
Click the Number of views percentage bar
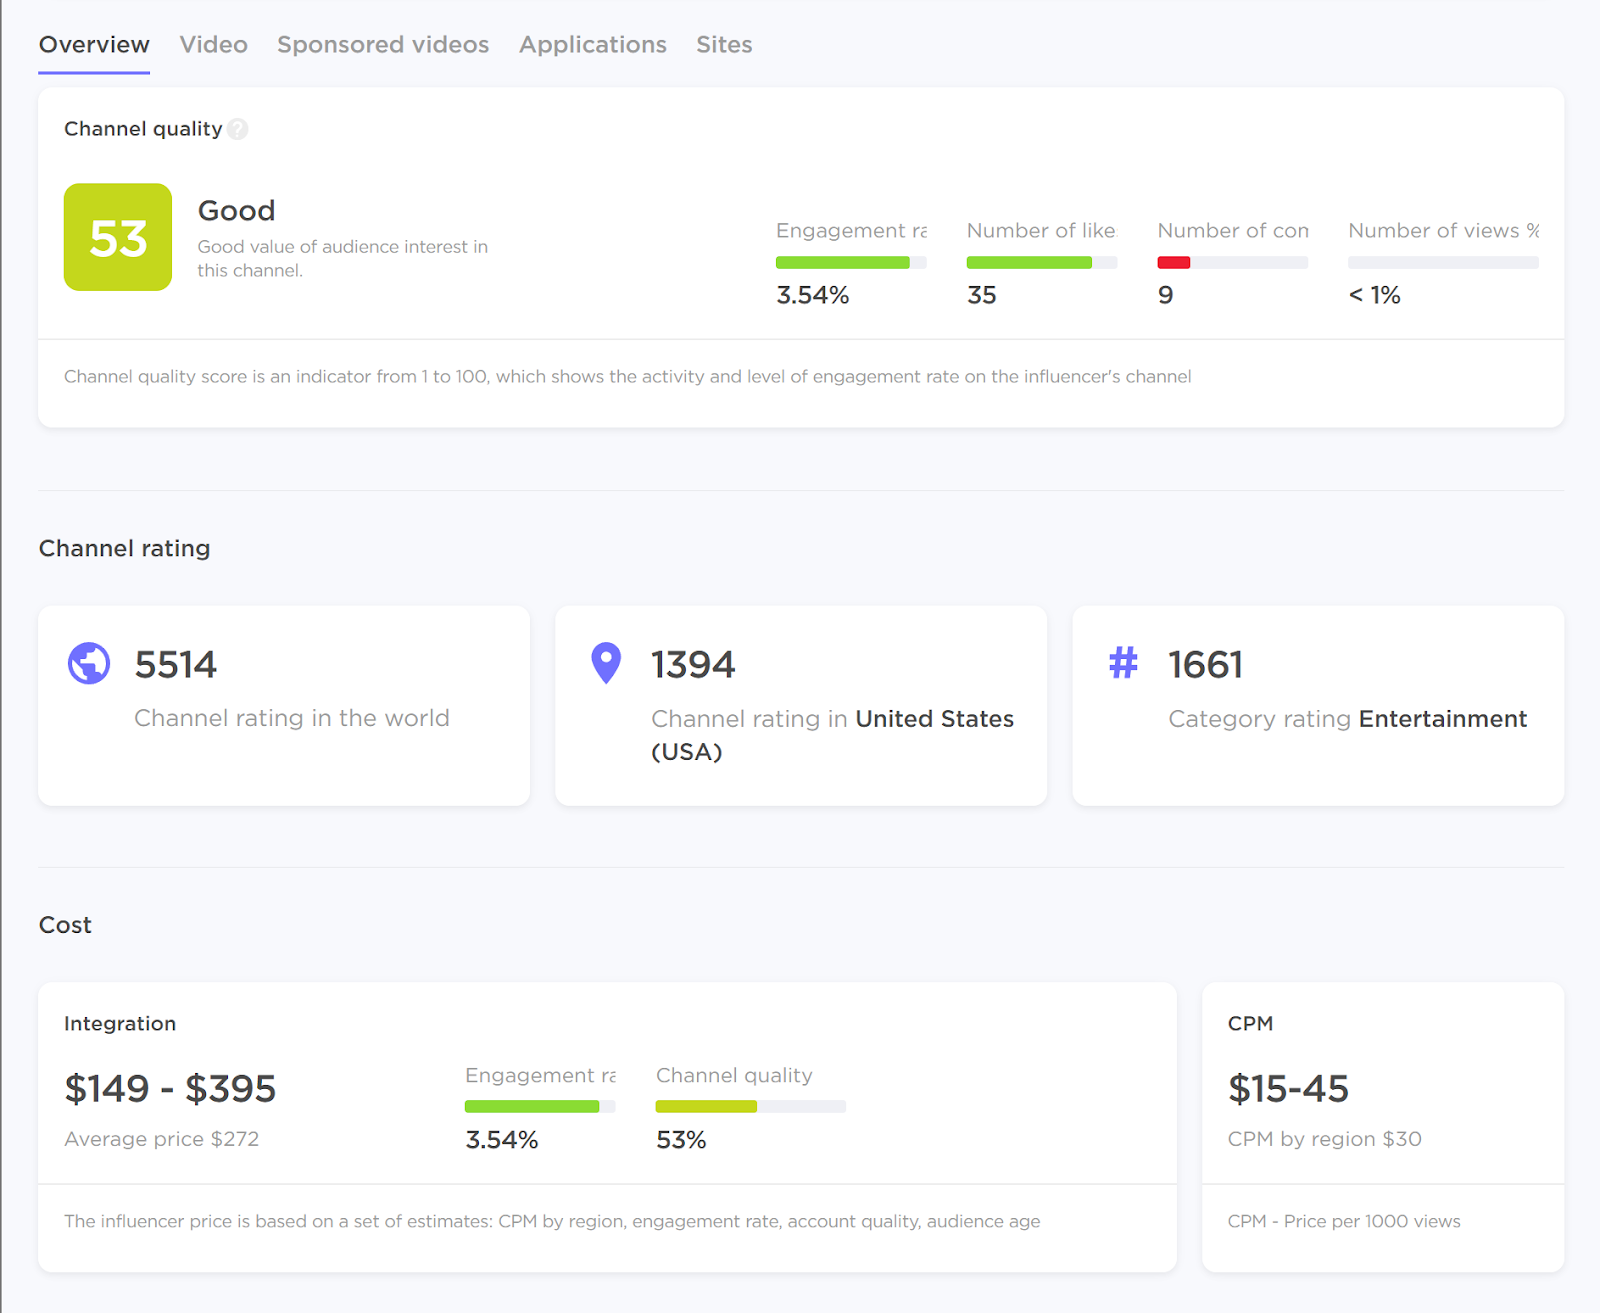(1442, 262)
